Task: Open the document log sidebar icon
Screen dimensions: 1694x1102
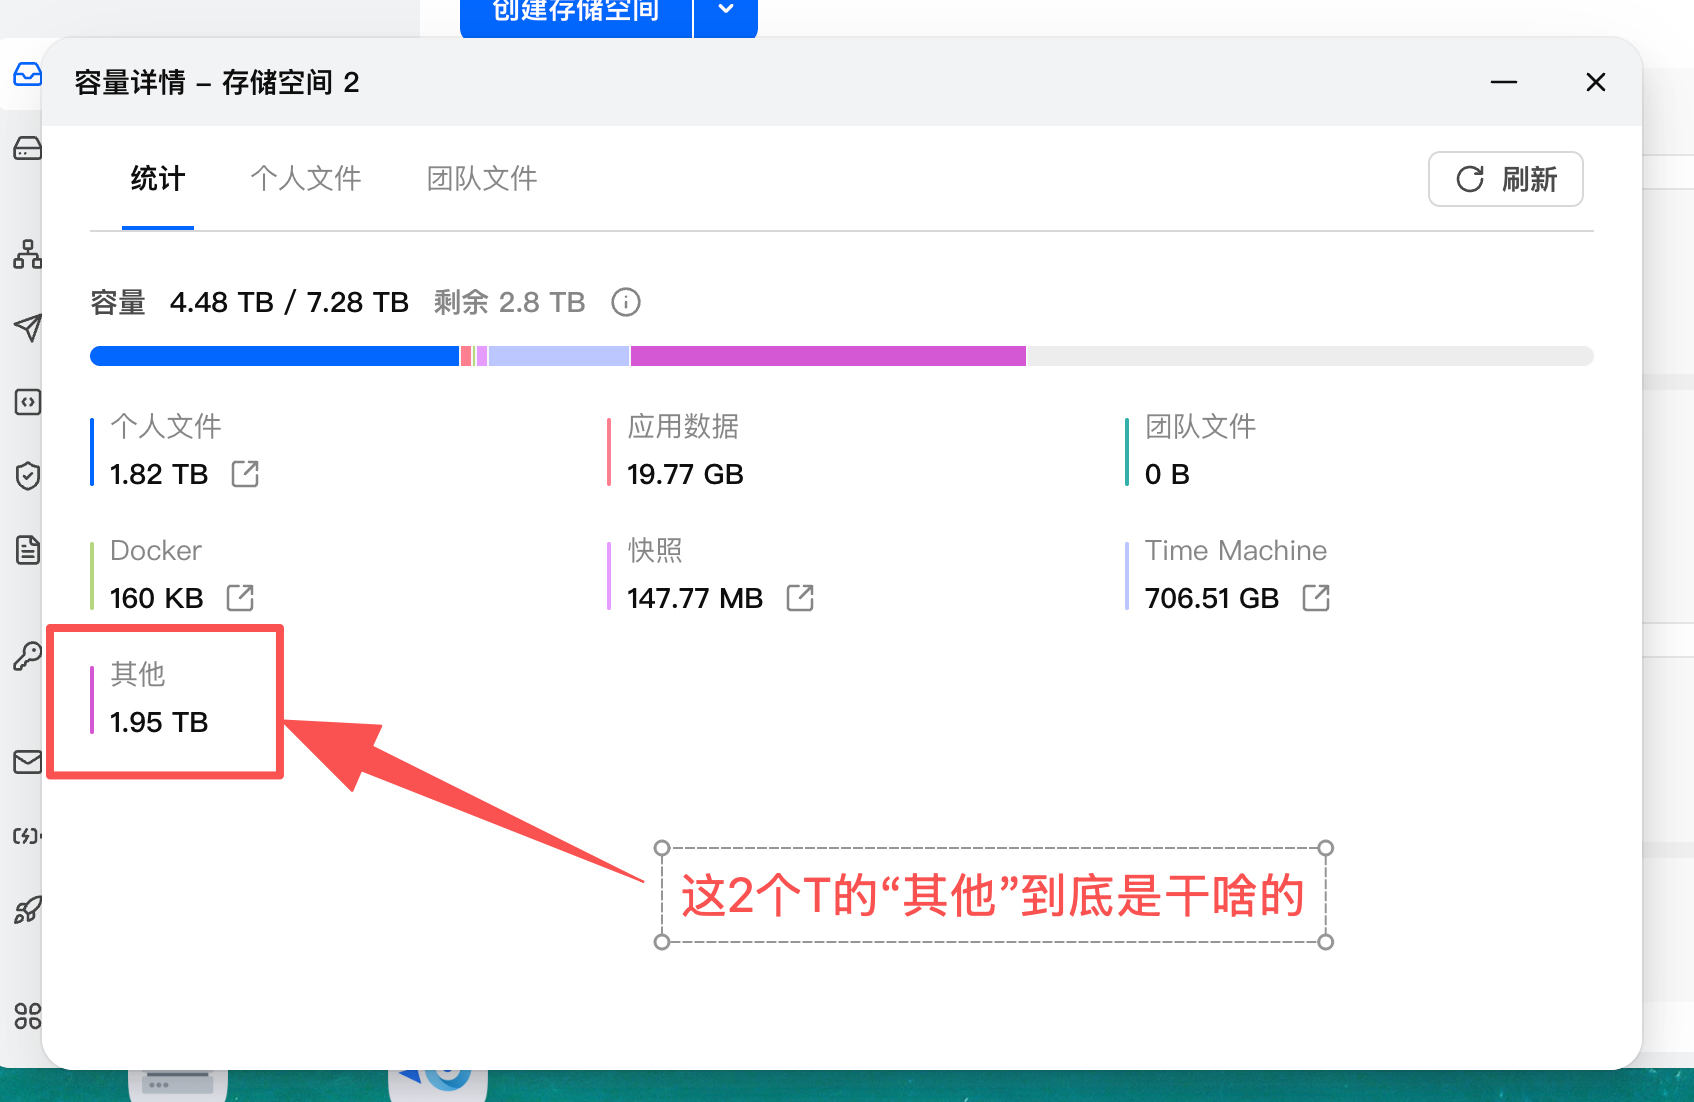Action: click(27, 549)
